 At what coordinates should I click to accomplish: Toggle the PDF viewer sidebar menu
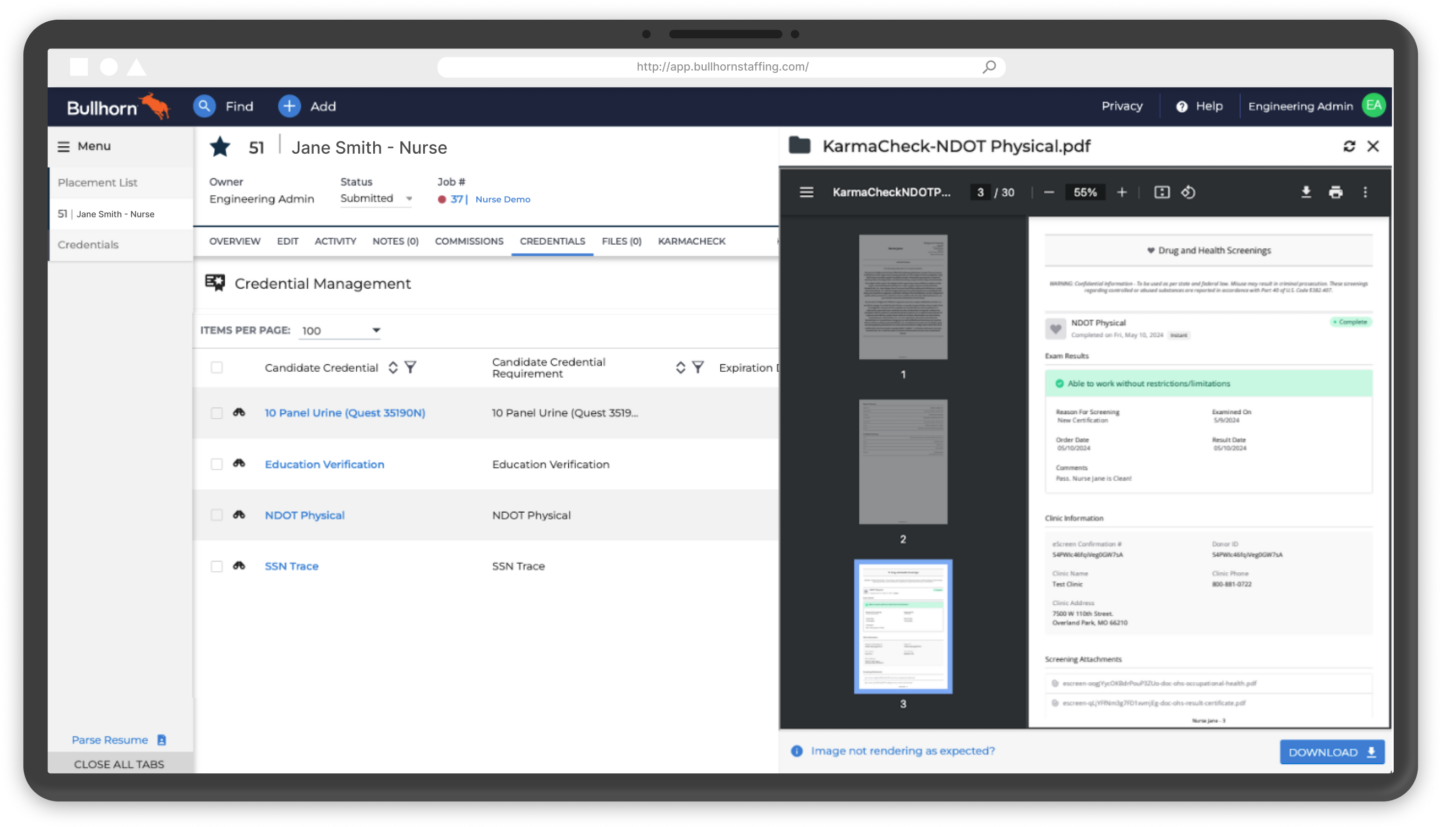(807, 192)
